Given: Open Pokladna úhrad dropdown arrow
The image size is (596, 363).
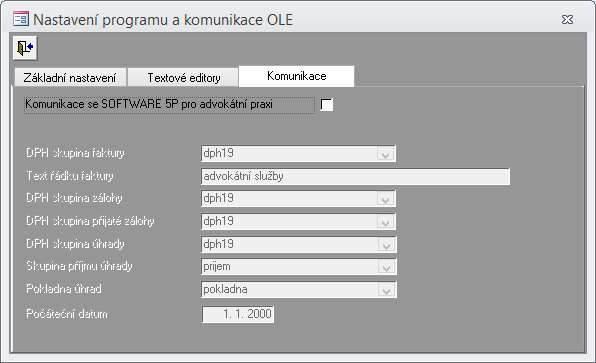Looking at the screenshot, I should tap(387, 290).
